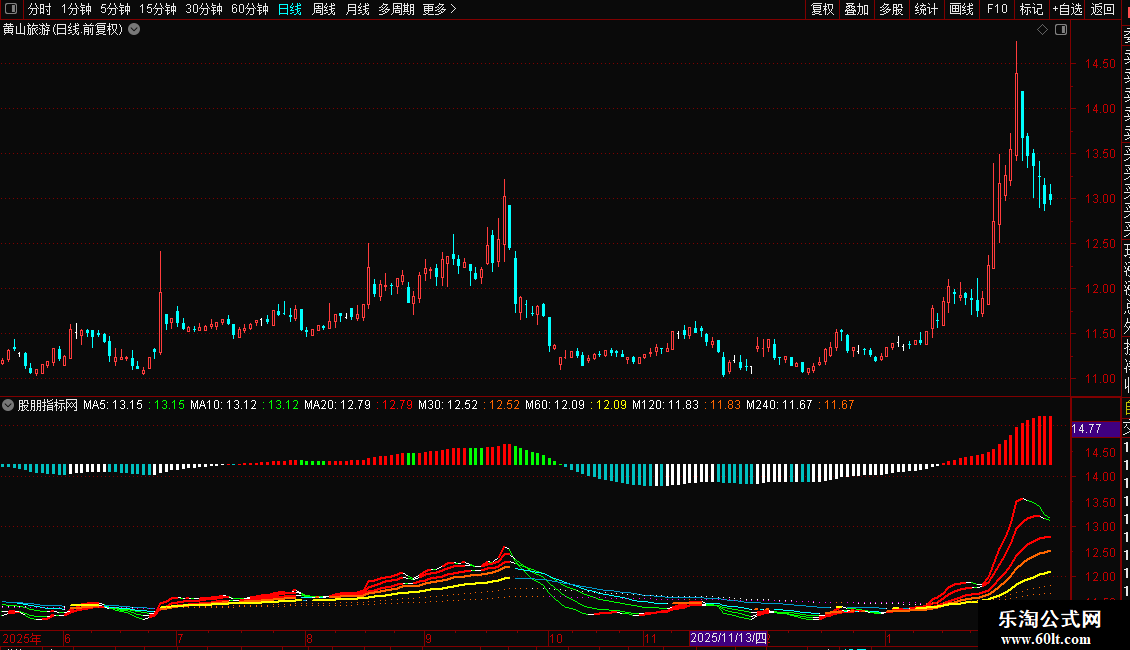Switch to the 5分钟 period
The width and height of the screenshot is (1130, 650).
tap(115, 9)
